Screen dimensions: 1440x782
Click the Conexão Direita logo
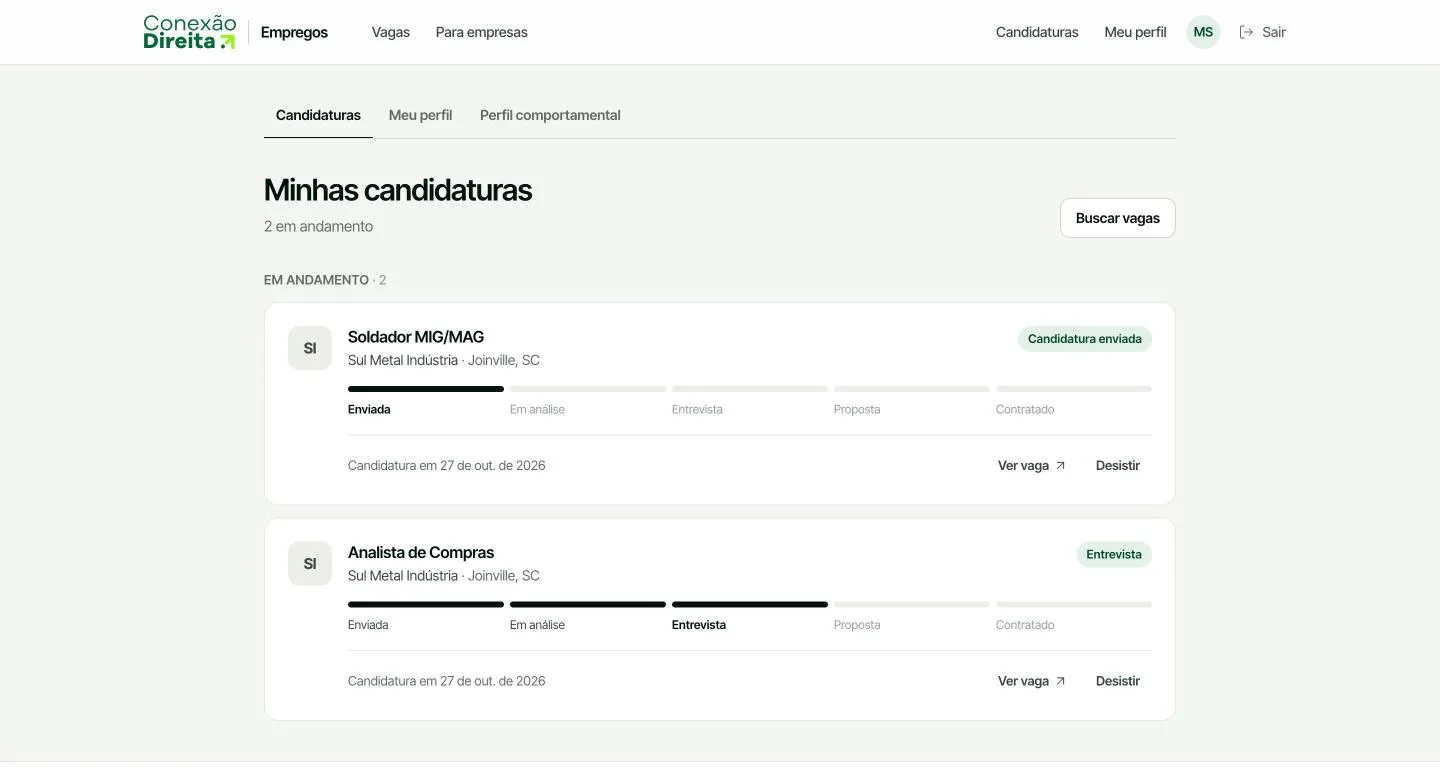[x=190, y=32]
